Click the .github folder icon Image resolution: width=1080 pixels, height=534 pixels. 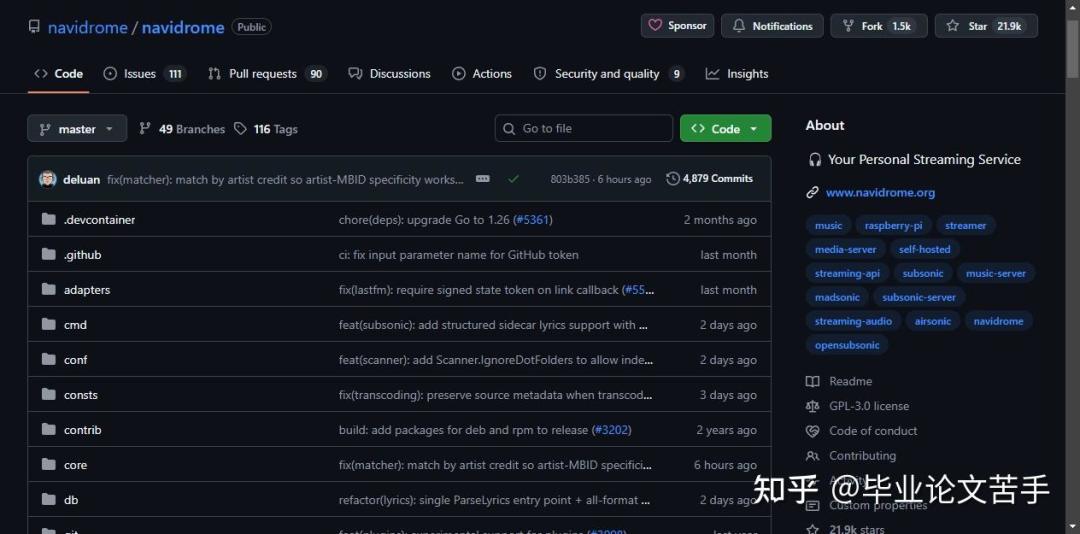(x=48, y=255)
